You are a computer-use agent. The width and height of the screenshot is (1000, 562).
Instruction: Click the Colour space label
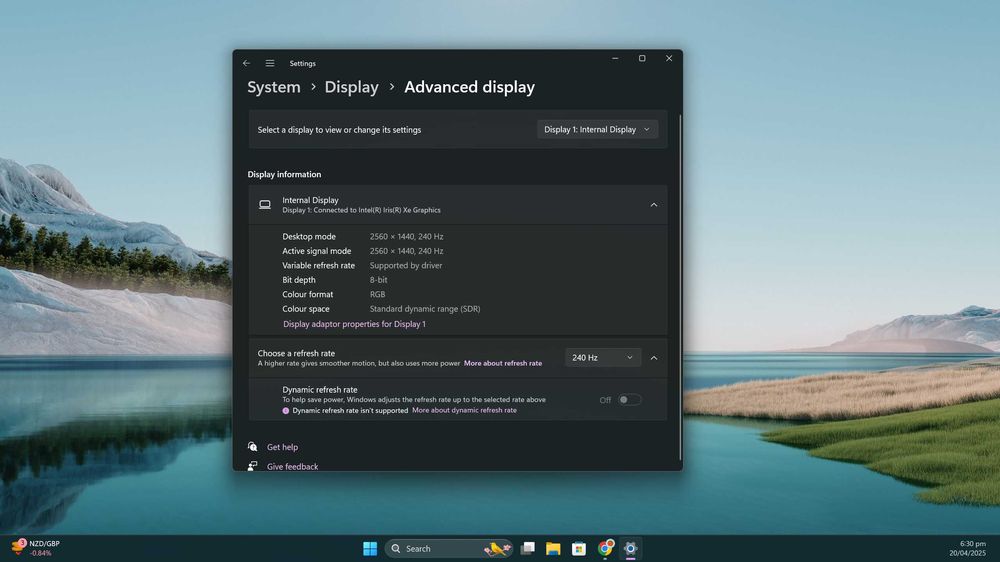click(x=306, y=309)
